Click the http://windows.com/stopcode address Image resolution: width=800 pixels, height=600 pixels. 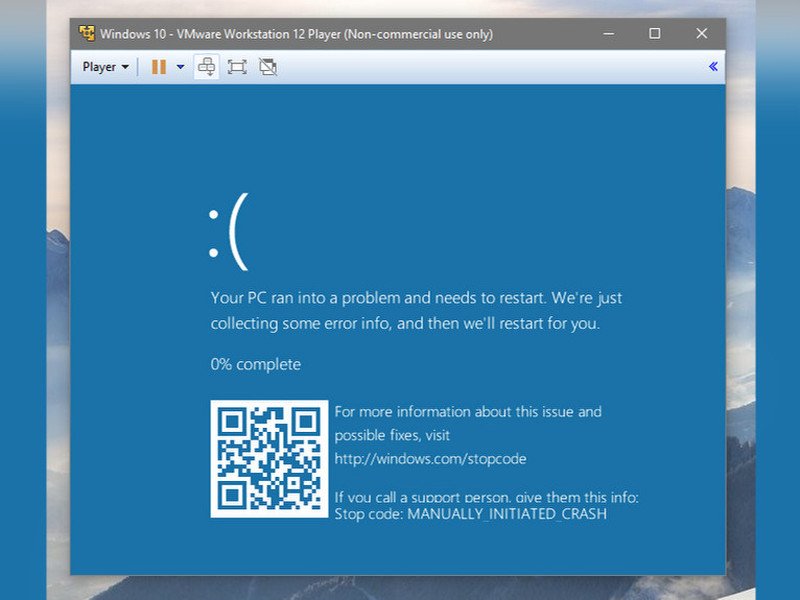431,459
